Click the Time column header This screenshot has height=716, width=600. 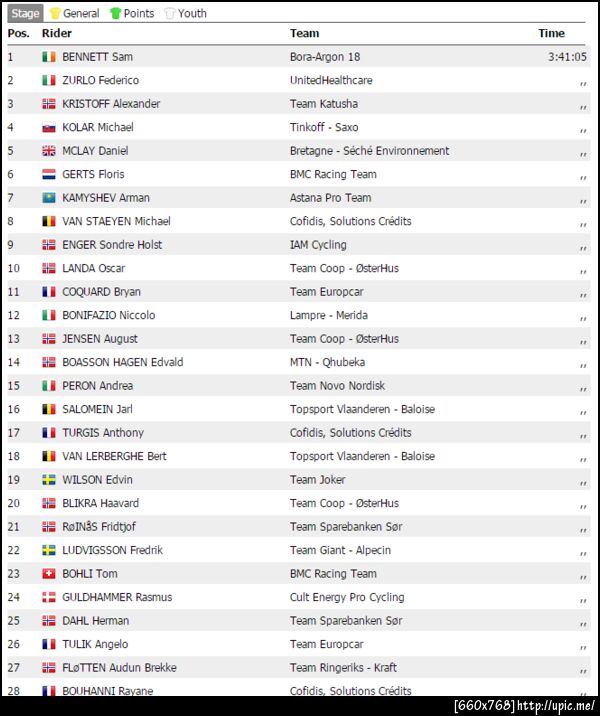pyautogui.click(x=551, y=33)
